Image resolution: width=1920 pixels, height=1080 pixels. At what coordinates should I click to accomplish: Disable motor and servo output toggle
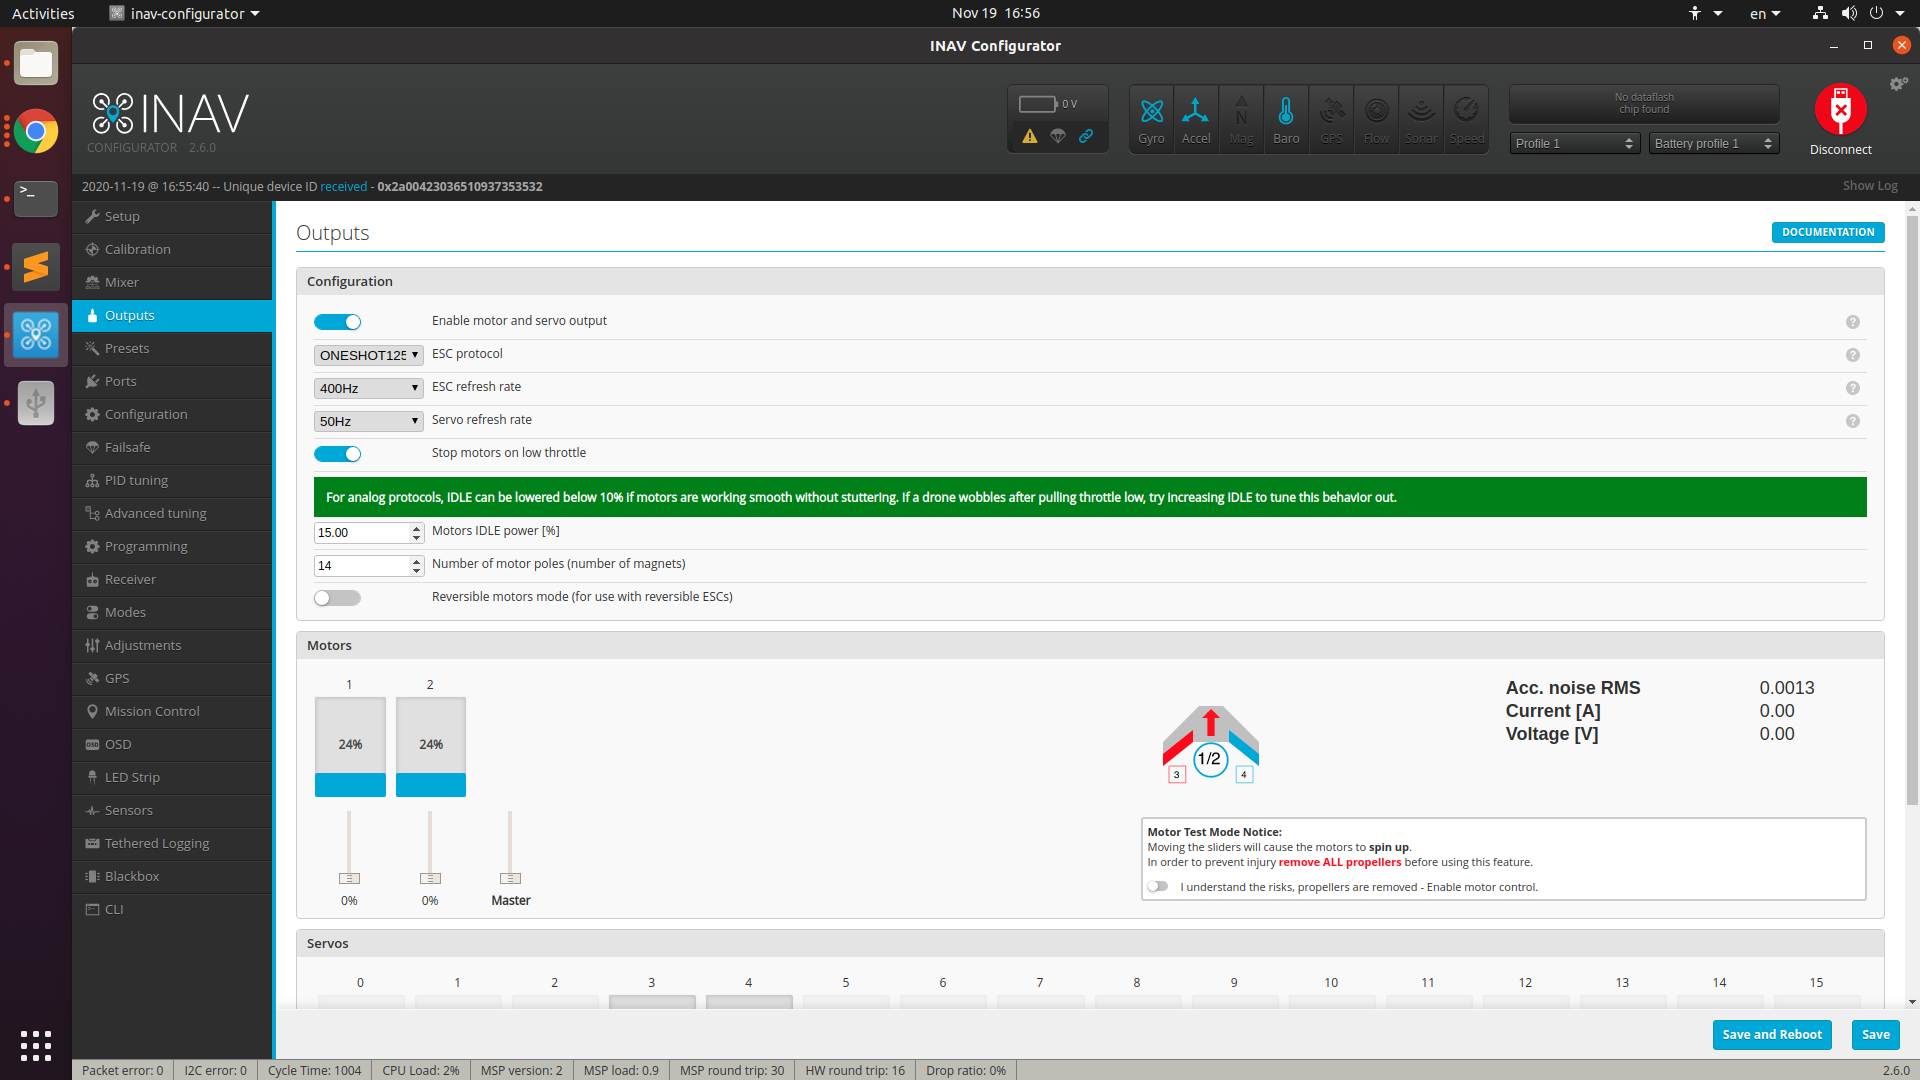(x=338, y=322)
